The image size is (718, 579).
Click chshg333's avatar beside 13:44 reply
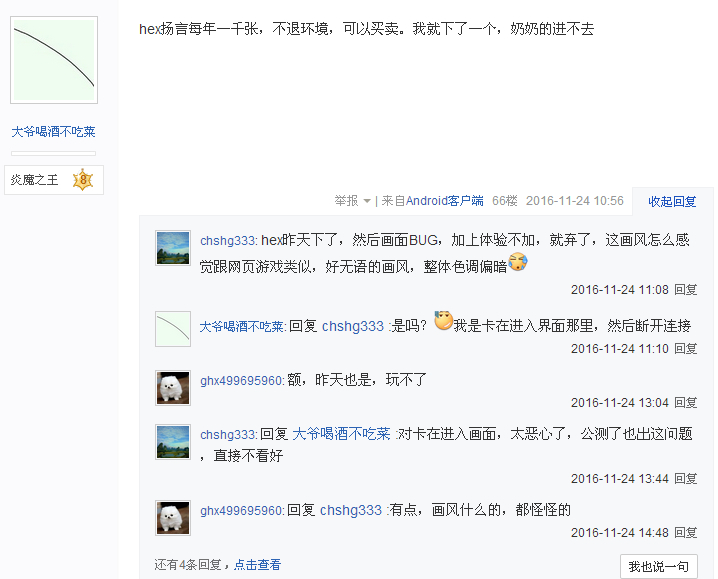coord(173,442)
